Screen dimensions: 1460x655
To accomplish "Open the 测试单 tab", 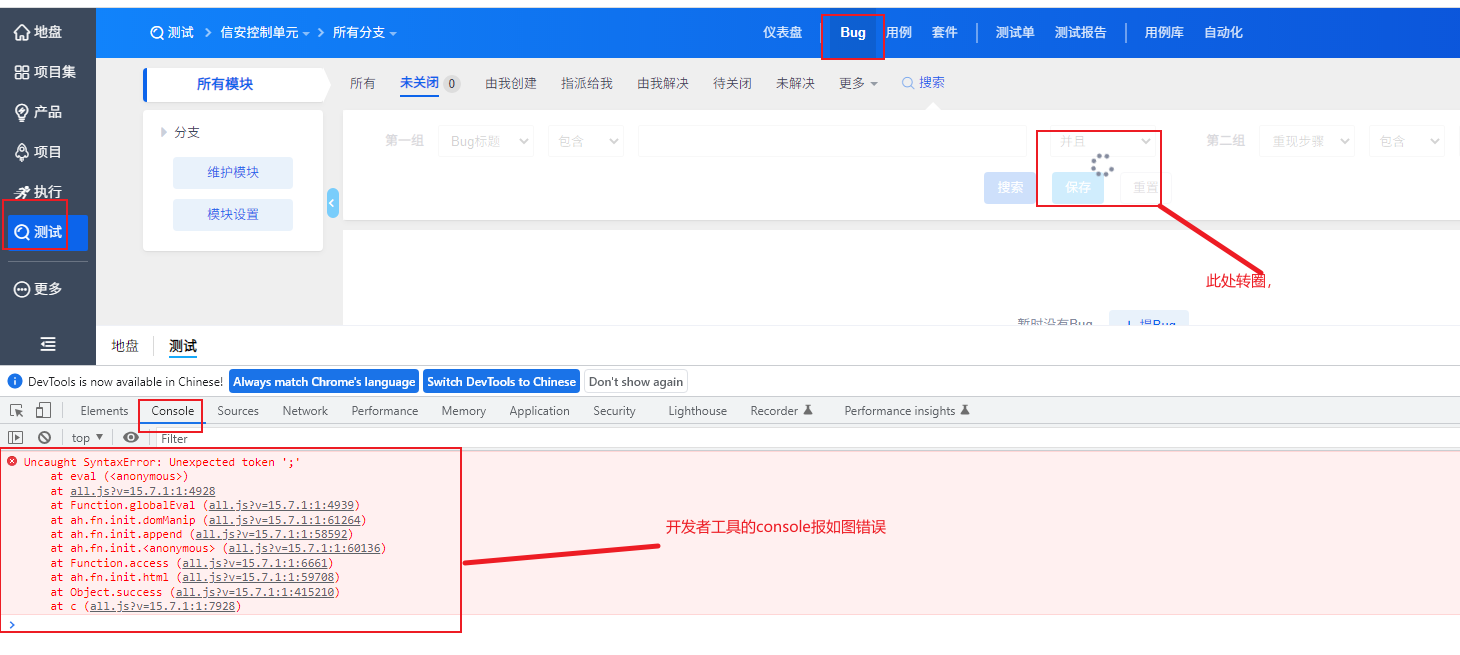I will tap(1015, 32).
